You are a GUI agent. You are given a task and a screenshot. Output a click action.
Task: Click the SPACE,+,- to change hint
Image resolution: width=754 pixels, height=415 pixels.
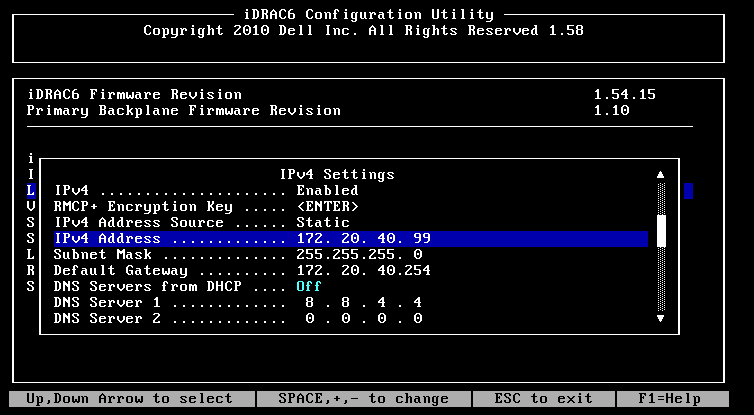[364, 399]
